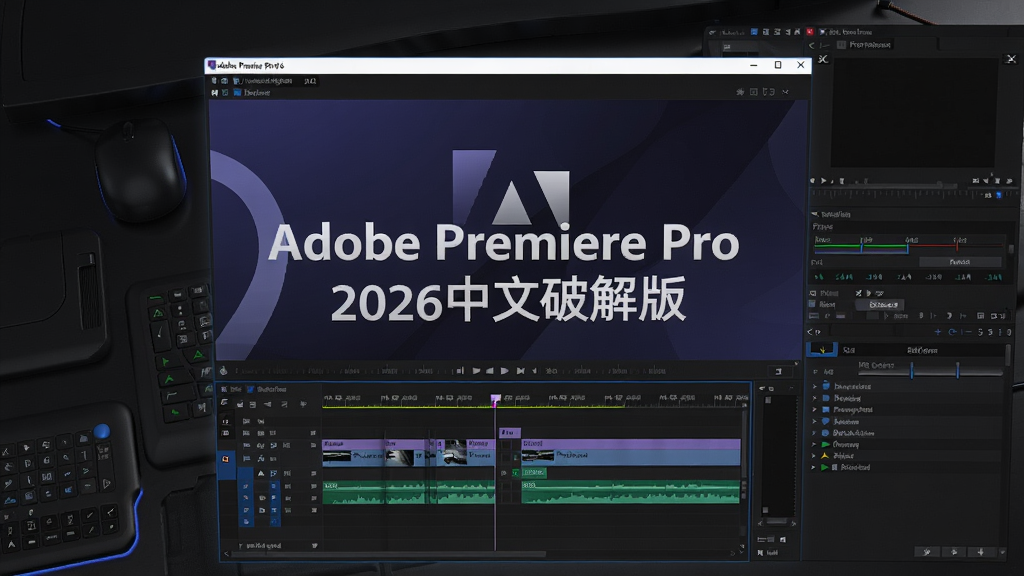Expand the tree row with a single green triangle

tap(814, 445)
